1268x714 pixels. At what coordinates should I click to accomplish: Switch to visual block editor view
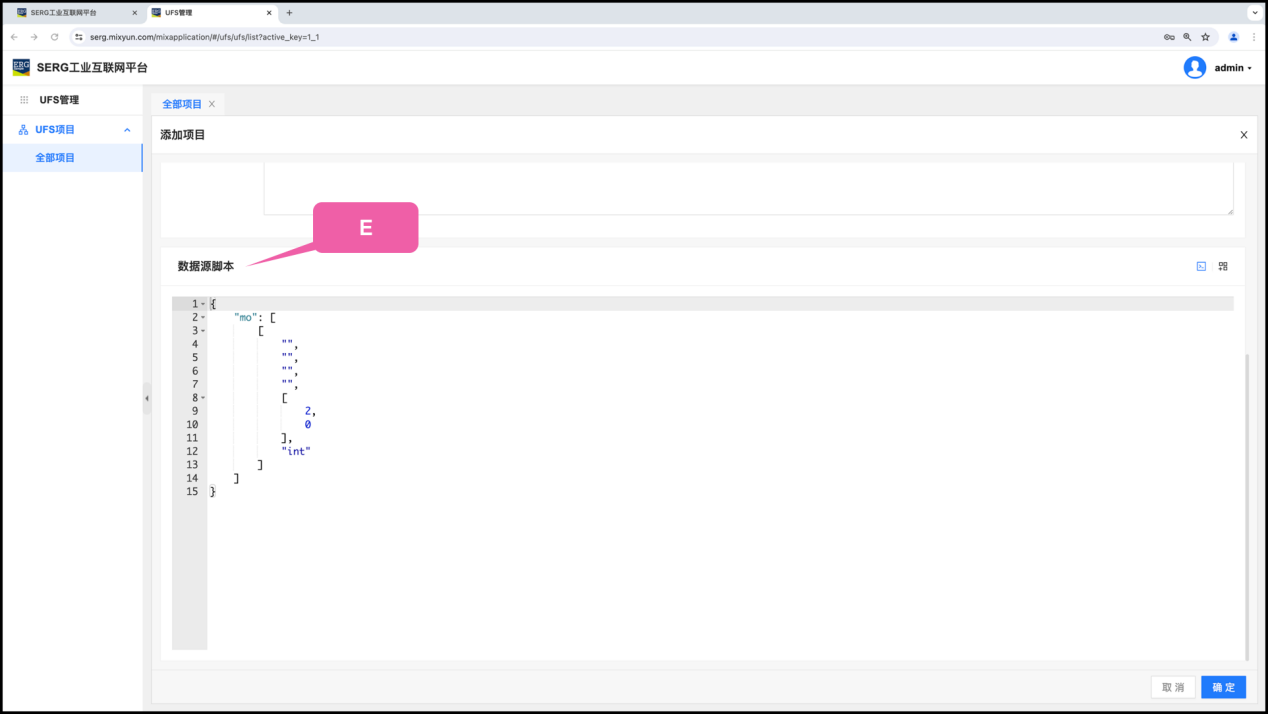click(x=1223, y=266)
